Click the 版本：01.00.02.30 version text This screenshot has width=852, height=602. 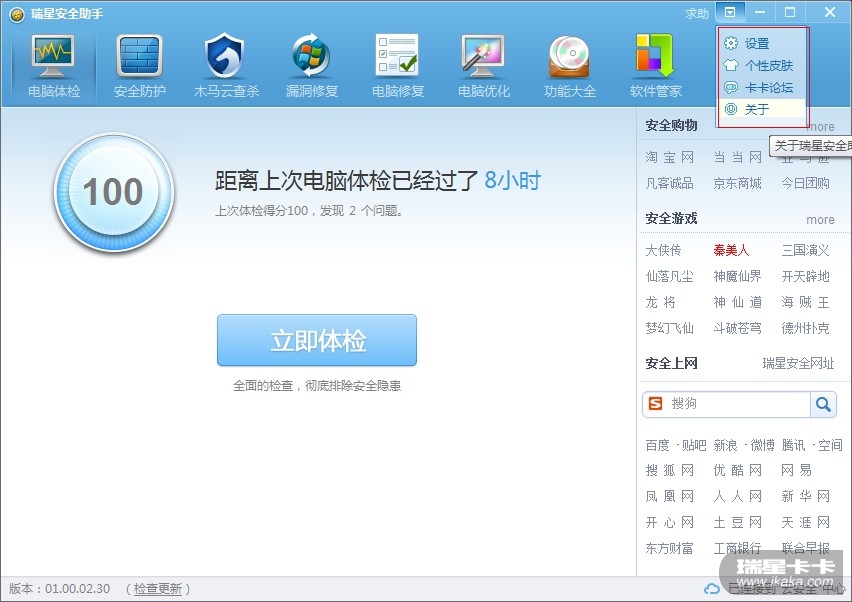coord(59,588)
